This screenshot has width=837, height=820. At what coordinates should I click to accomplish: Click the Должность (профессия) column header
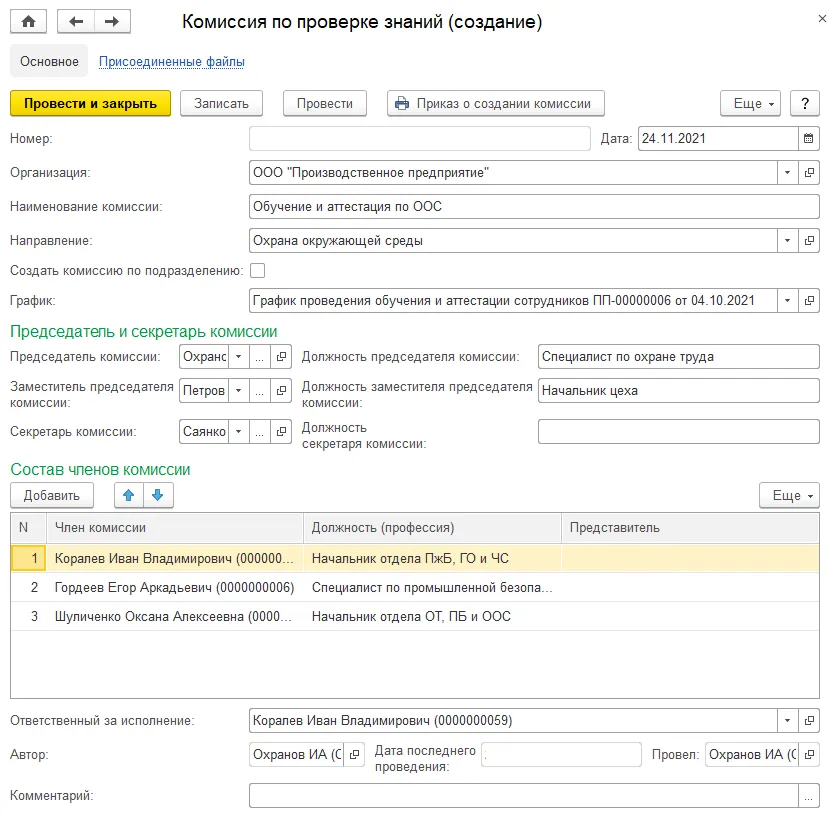[x=432, y=528]
